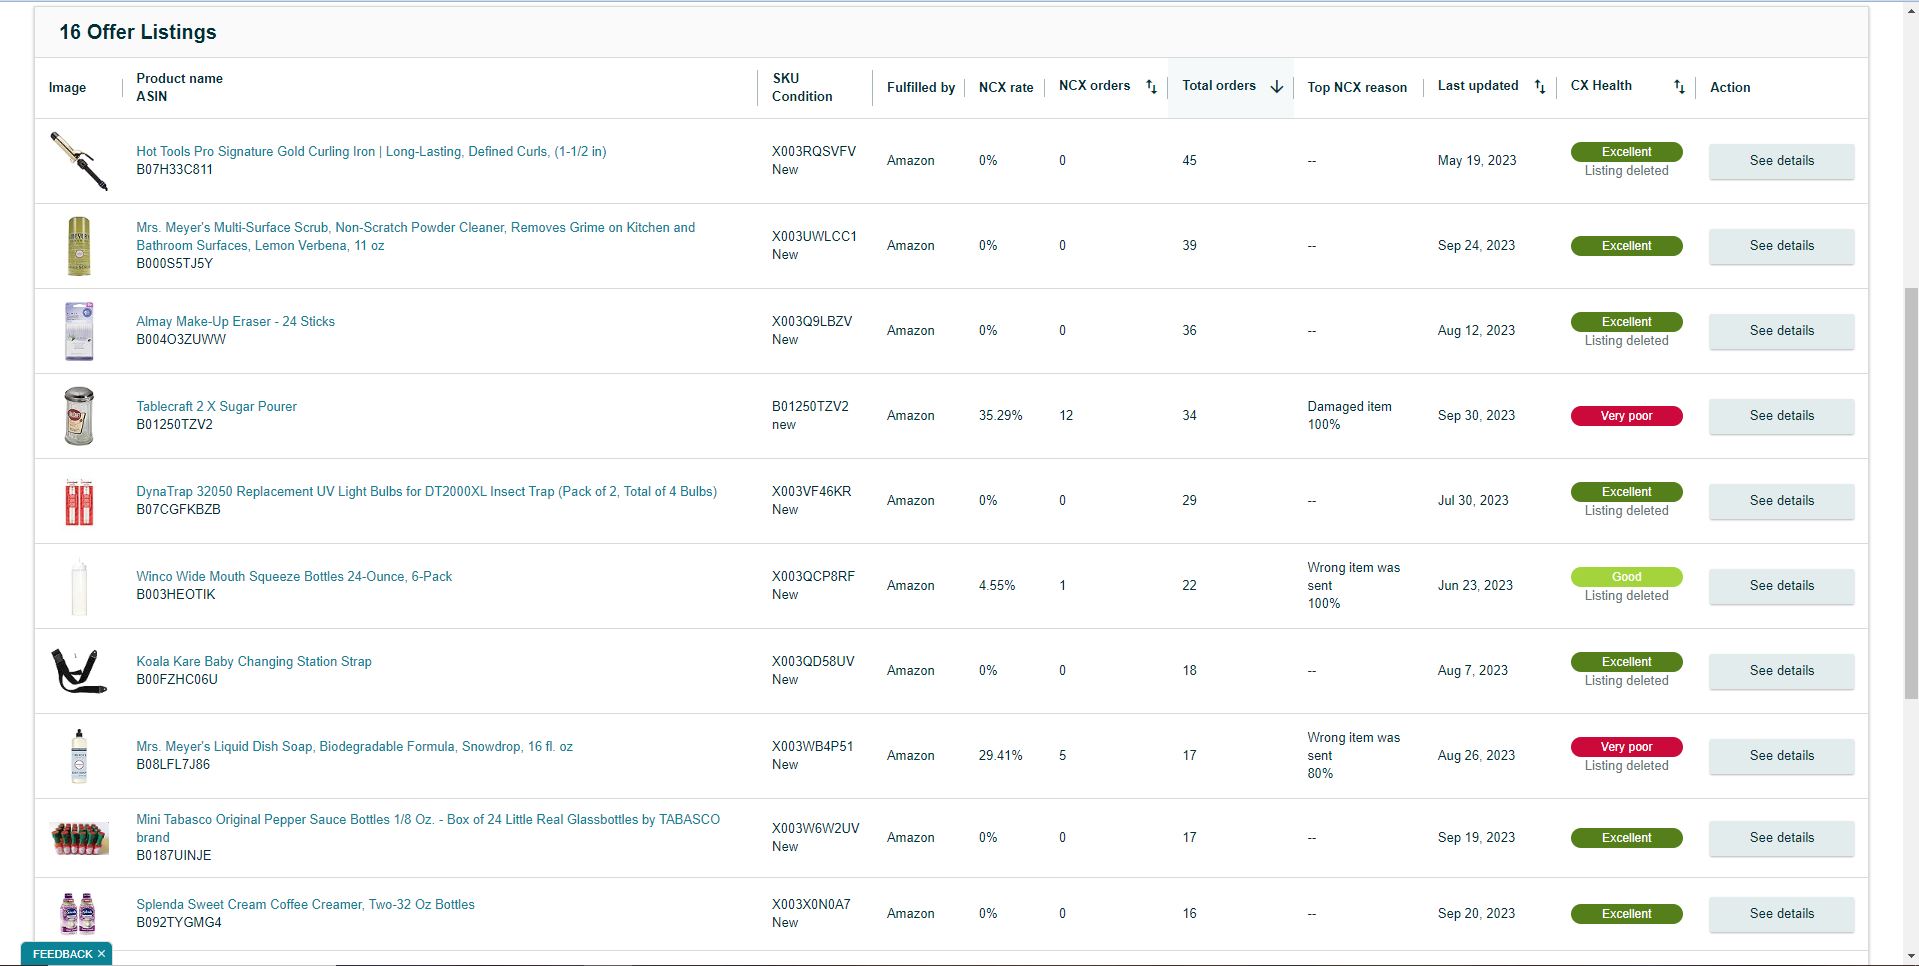The width and height of the screenshot is (1919, 966).
Task: Open Splenda Sweet Cream Coffee Creamer link
Action: (305, 905)
